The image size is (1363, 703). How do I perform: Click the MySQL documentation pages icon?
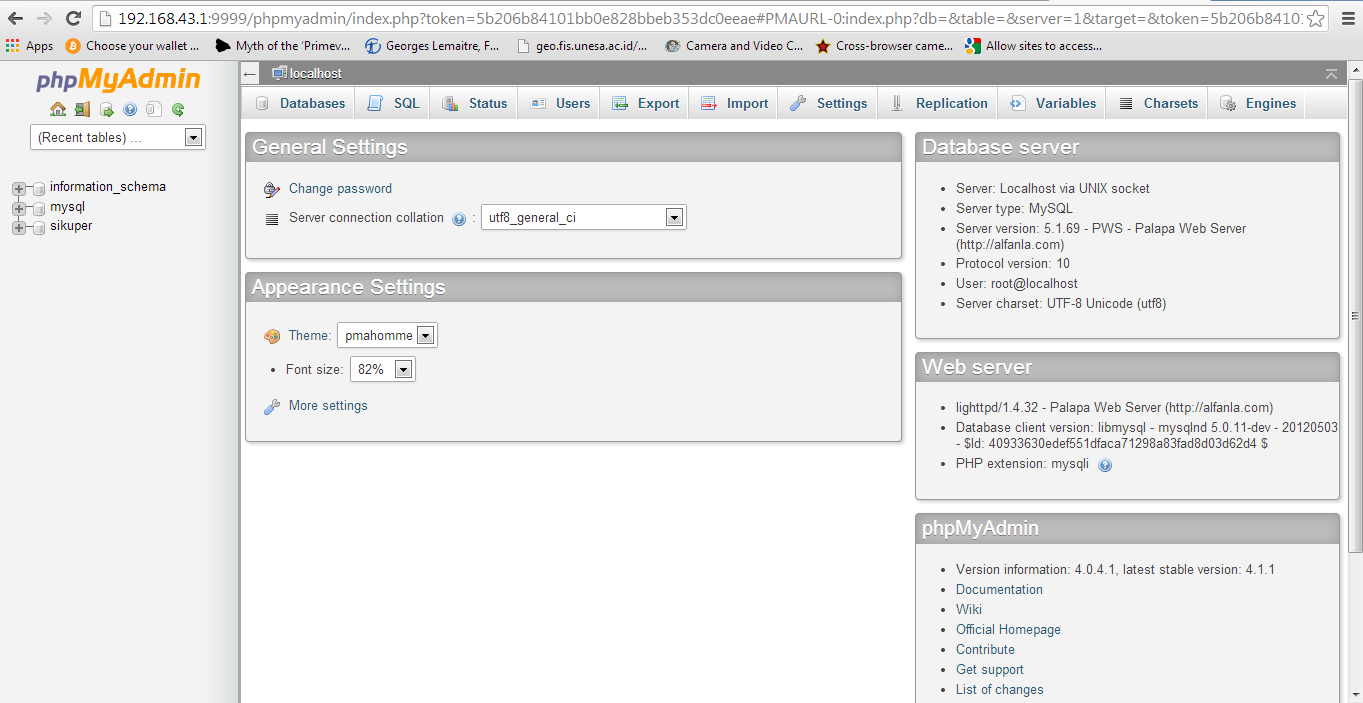(x=154, y=109)
